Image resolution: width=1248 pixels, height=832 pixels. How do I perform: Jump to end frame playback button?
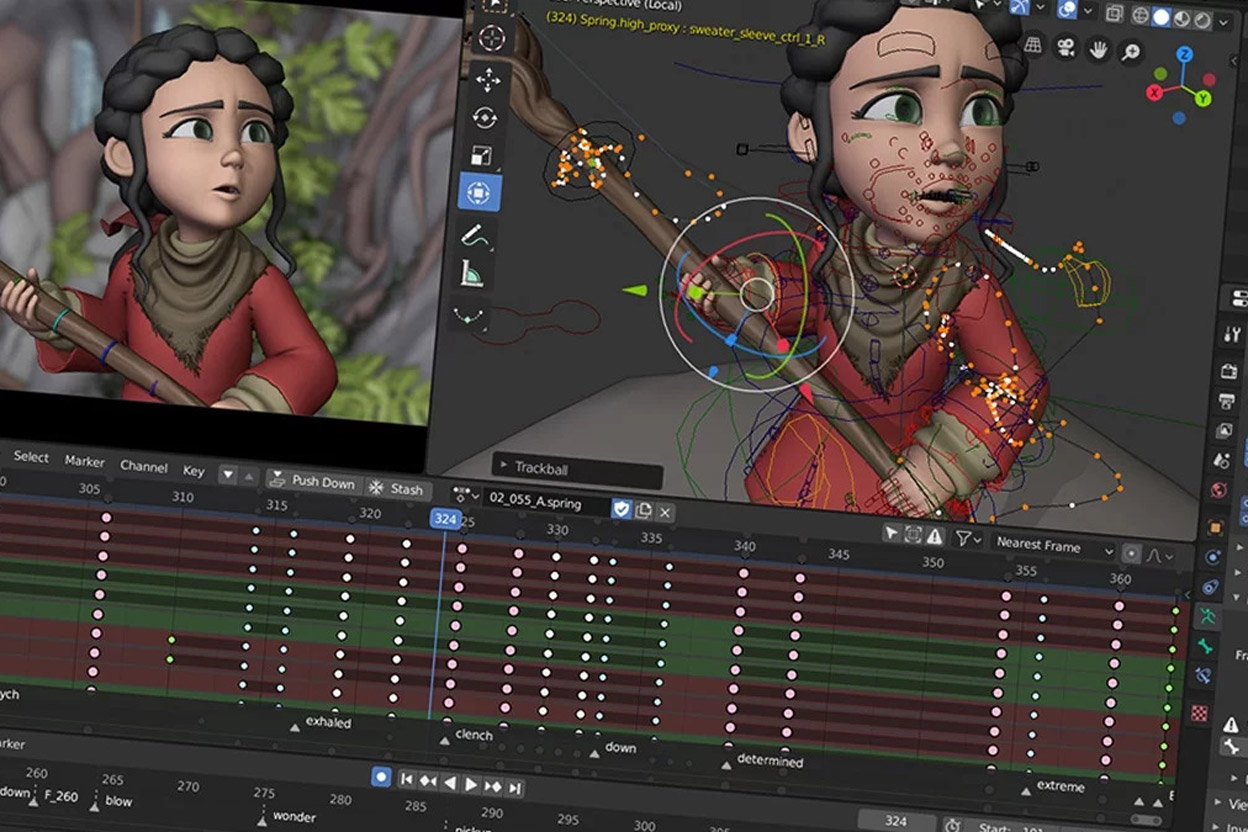click(x=515, y=788)
